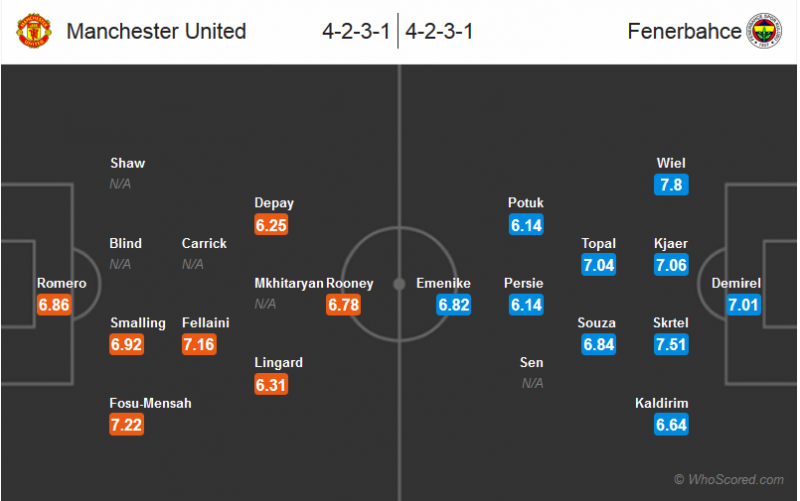Select Romero's 6.86 rating badge
The height and width of the screenshot is (501, 800).
(54, 305)
